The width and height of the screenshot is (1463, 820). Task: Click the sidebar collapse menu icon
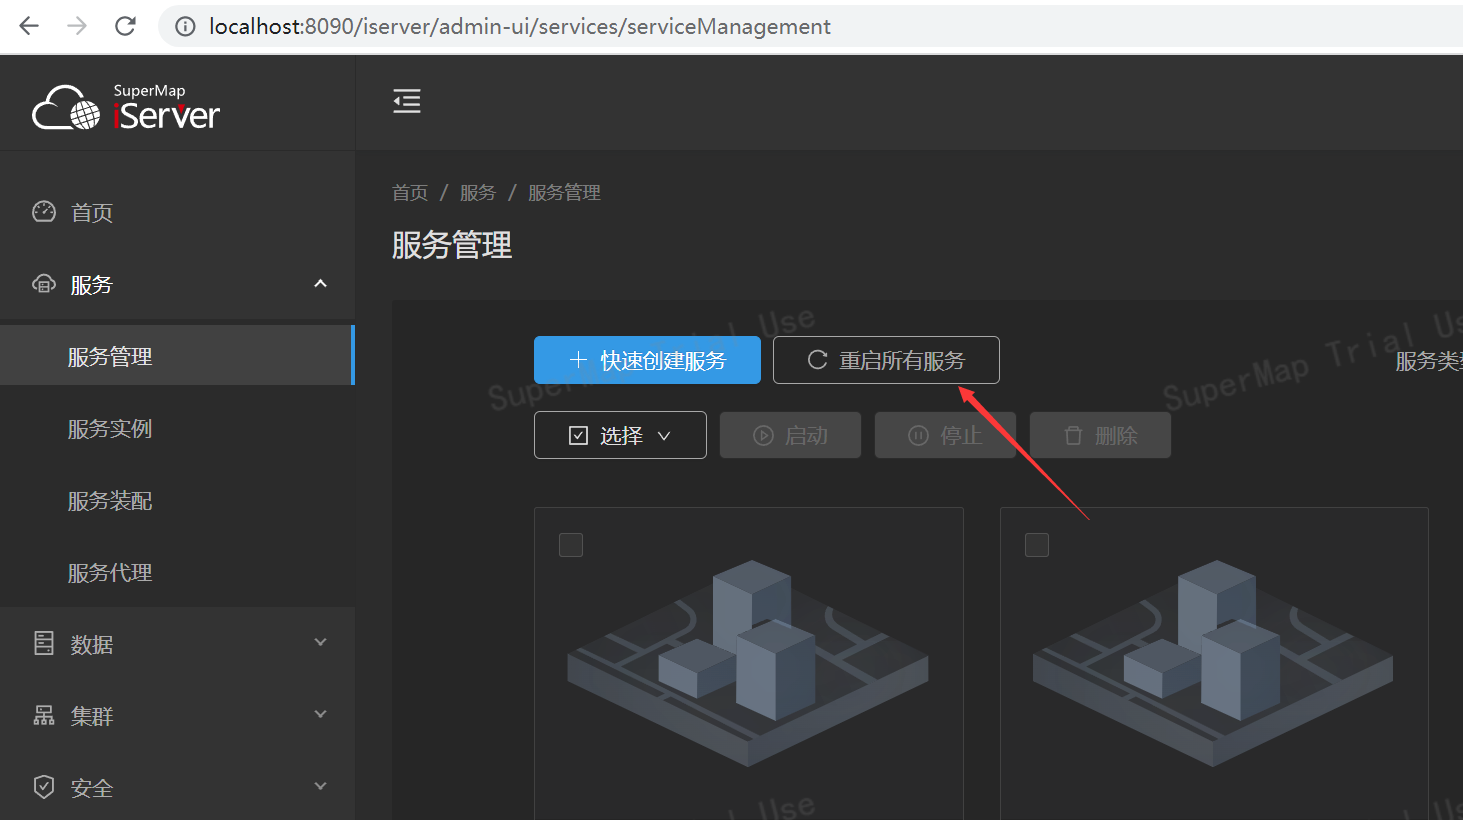tap(406, 101)
